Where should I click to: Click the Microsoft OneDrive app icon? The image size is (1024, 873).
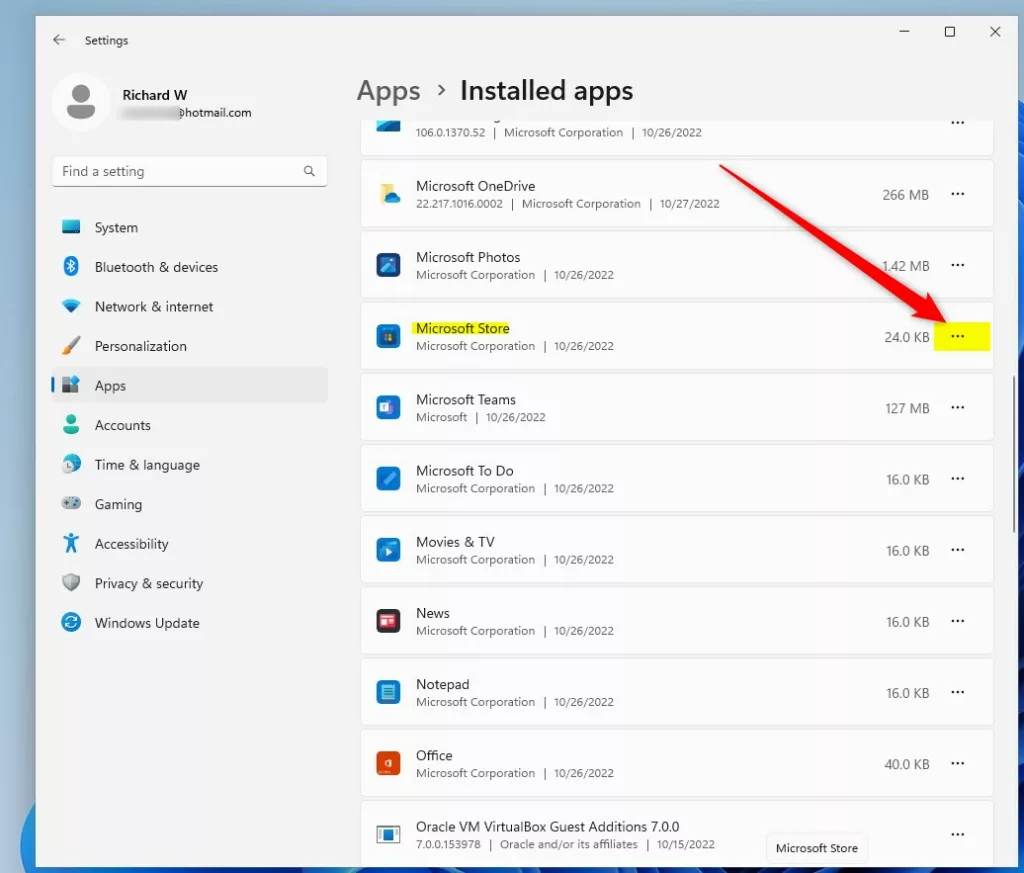tap(388, 194)
